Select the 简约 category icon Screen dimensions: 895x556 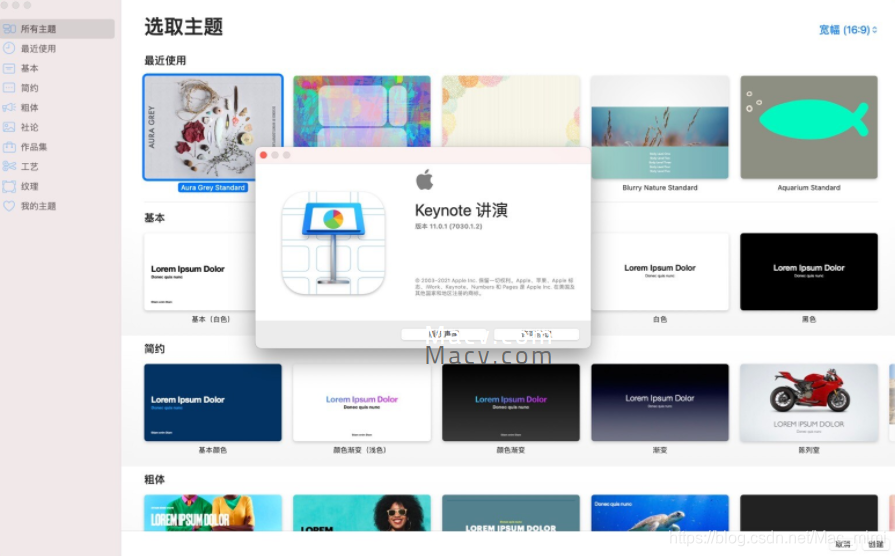pyautogui.click(x=9, y=88)
